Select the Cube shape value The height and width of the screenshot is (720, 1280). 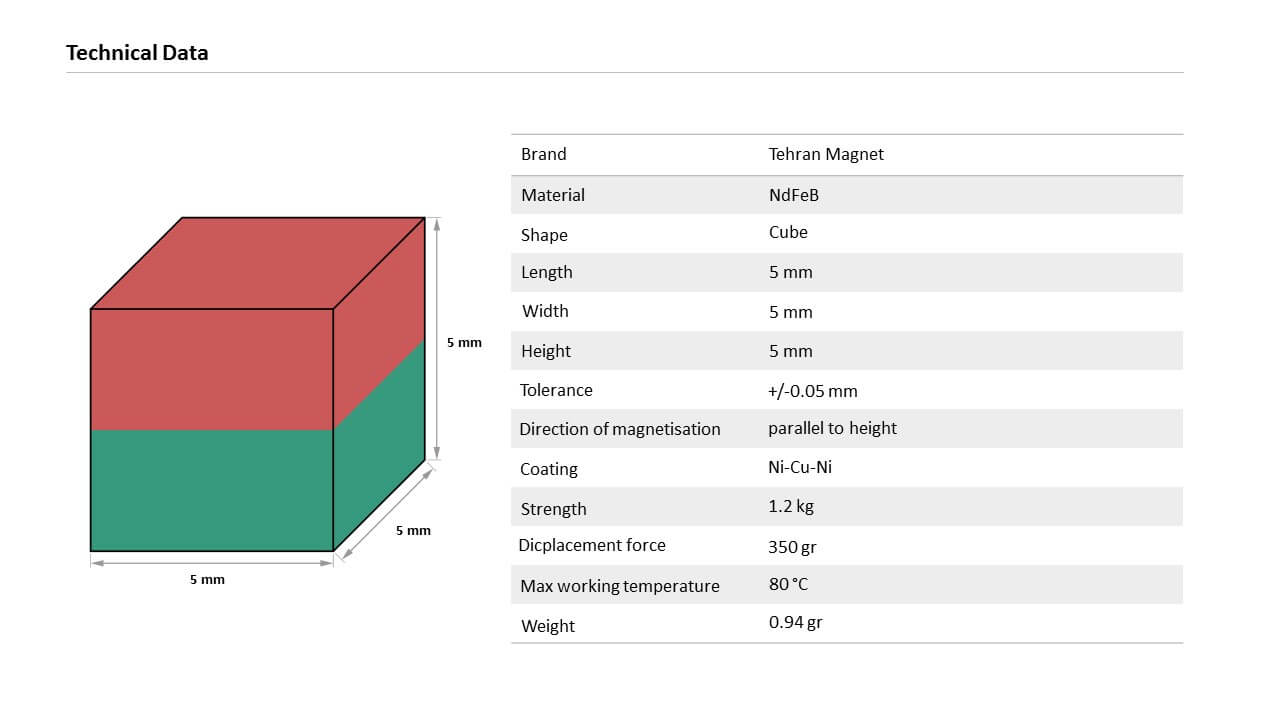(x=788, y=232)
